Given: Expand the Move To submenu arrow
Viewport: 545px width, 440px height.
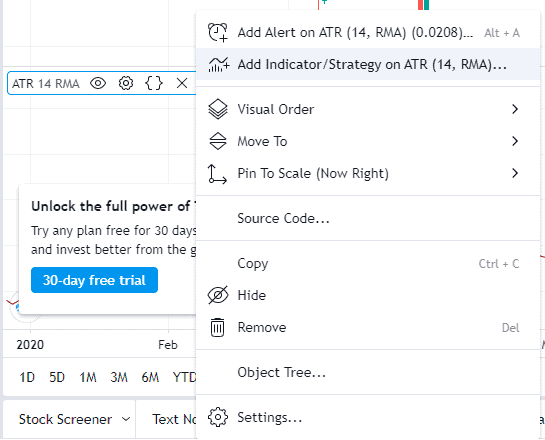Looking at the screenshot, I should (x=515, y=141).
